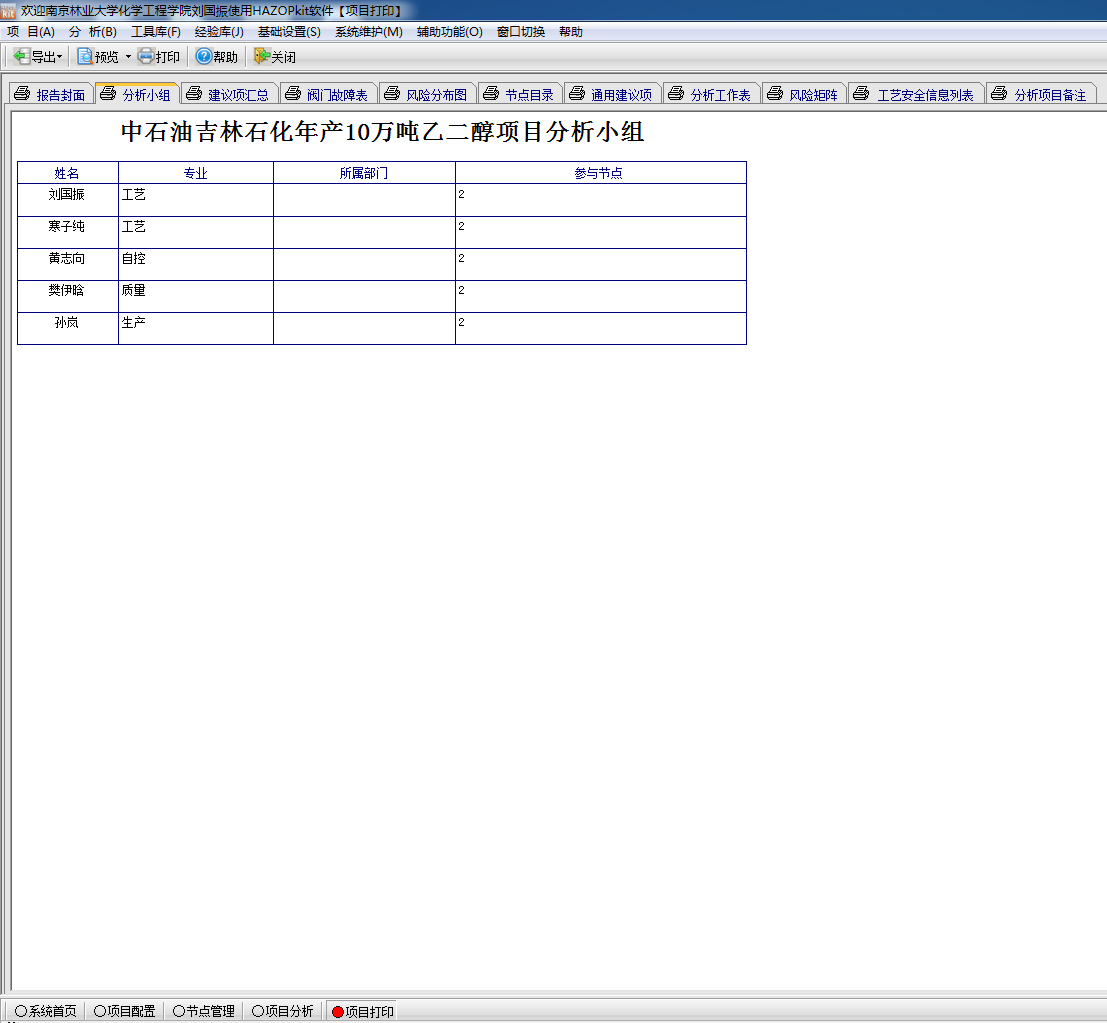Click the 关闭 exit door icon

coord(262,56)
